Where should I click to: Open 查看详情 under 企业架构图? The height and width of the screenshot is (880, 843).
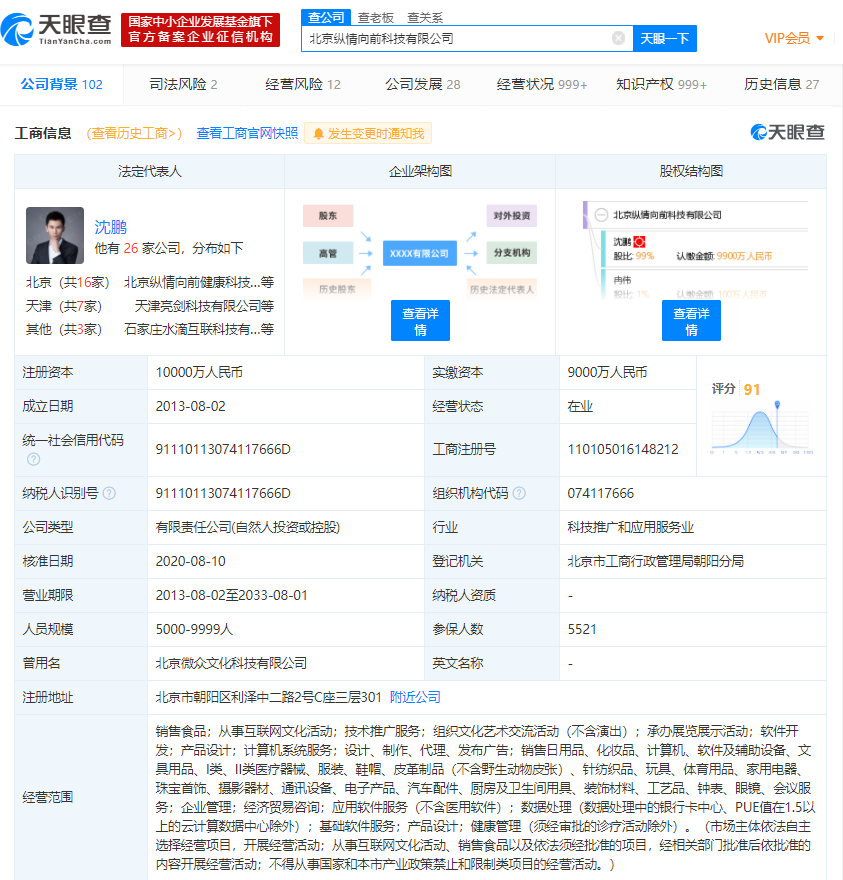[x=420, y=320]
